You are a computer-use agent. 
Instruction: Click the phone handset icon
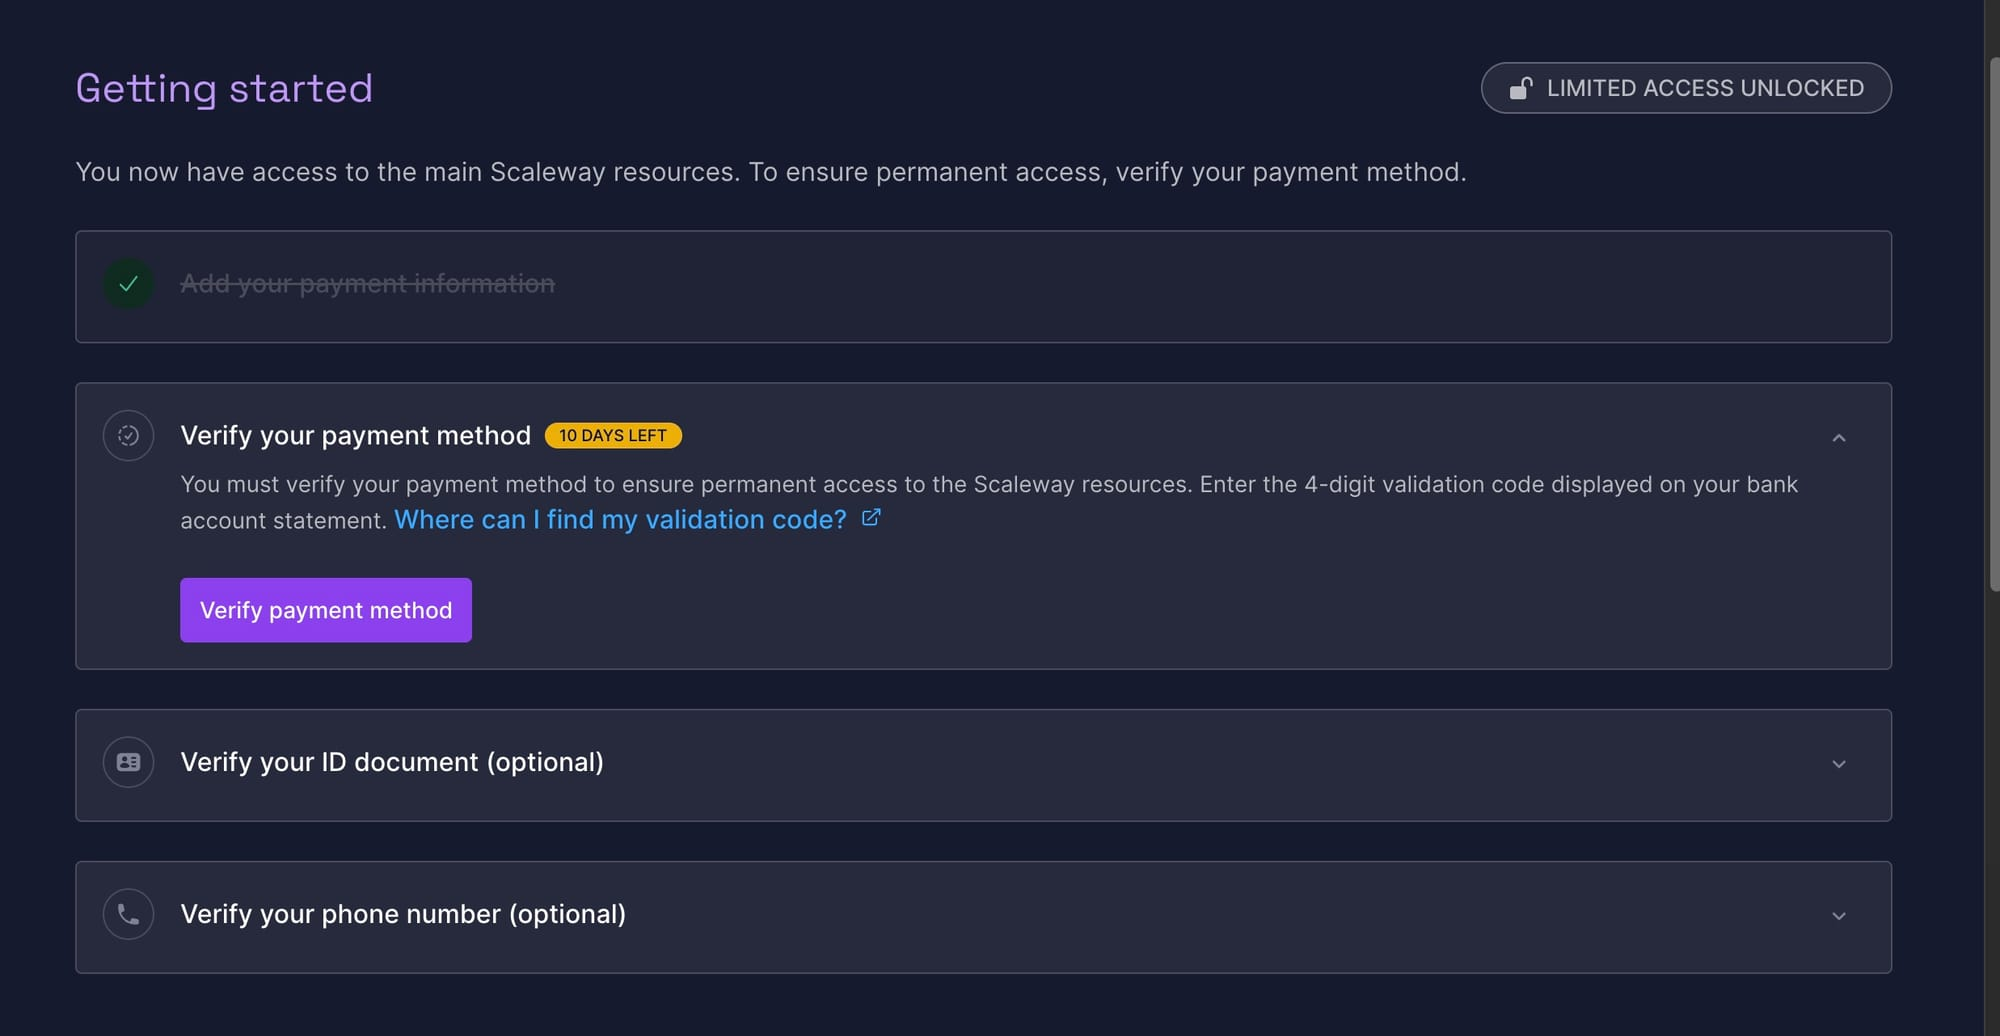point(128,914)
